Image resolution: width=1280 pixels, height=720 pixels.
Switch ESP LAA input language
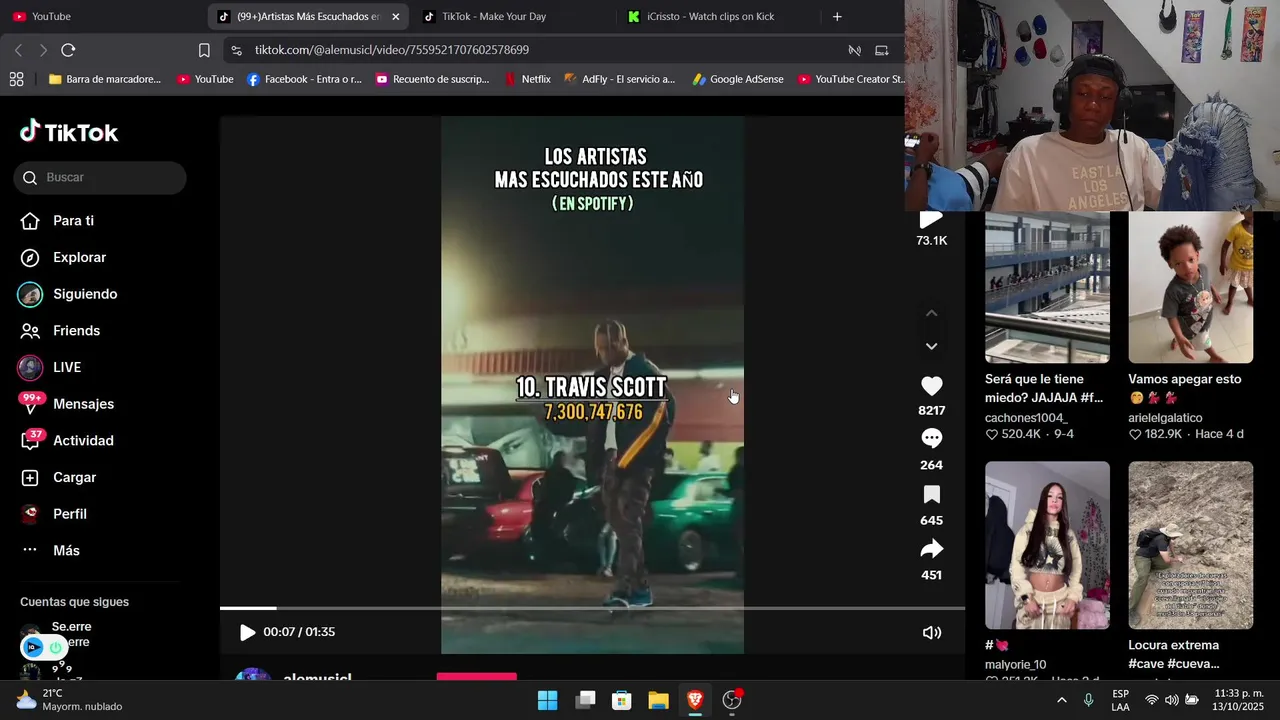(1120, 700)
